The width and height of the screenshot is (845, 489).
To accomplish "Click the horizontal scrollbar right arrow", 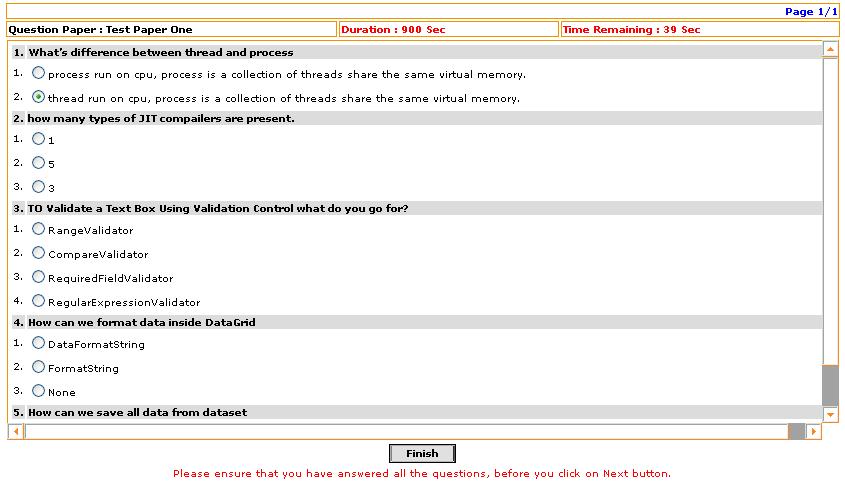I will coord(814,431).
